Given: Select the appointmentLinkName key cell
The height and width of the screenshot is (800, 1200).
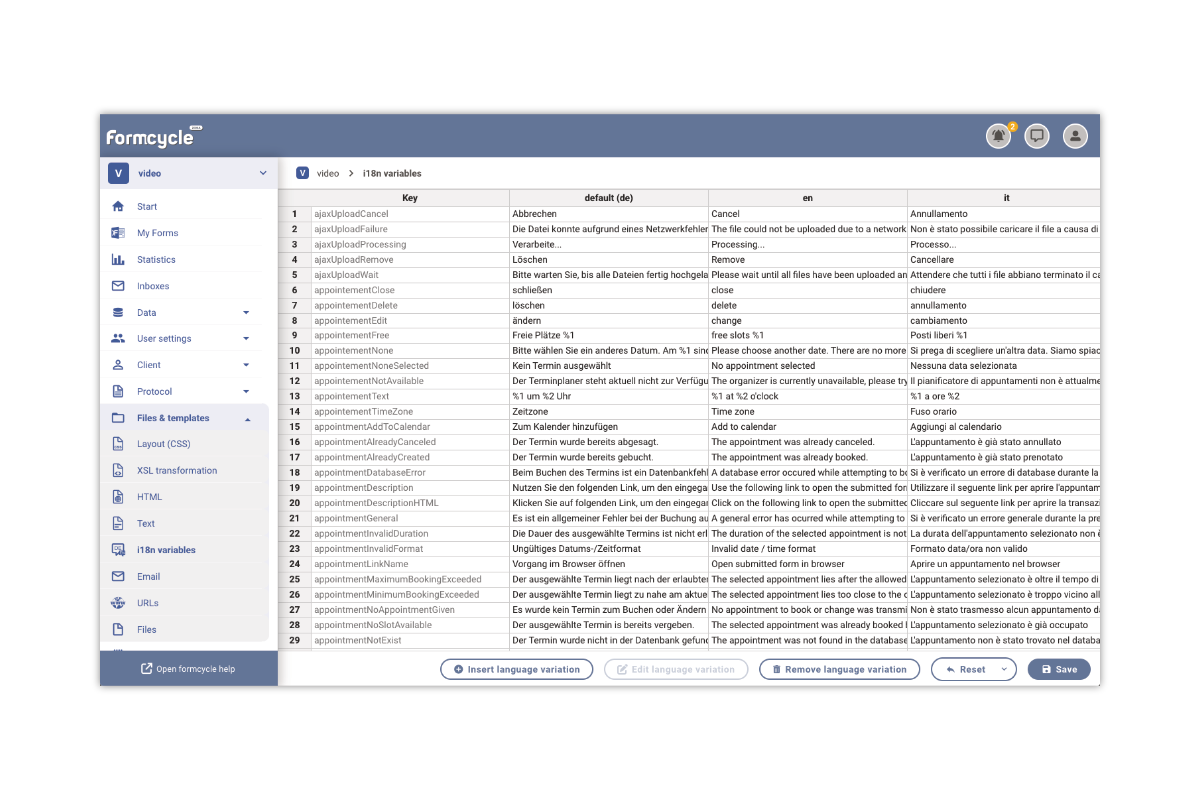Looking at the screenshot, I should tap(410, 564).
